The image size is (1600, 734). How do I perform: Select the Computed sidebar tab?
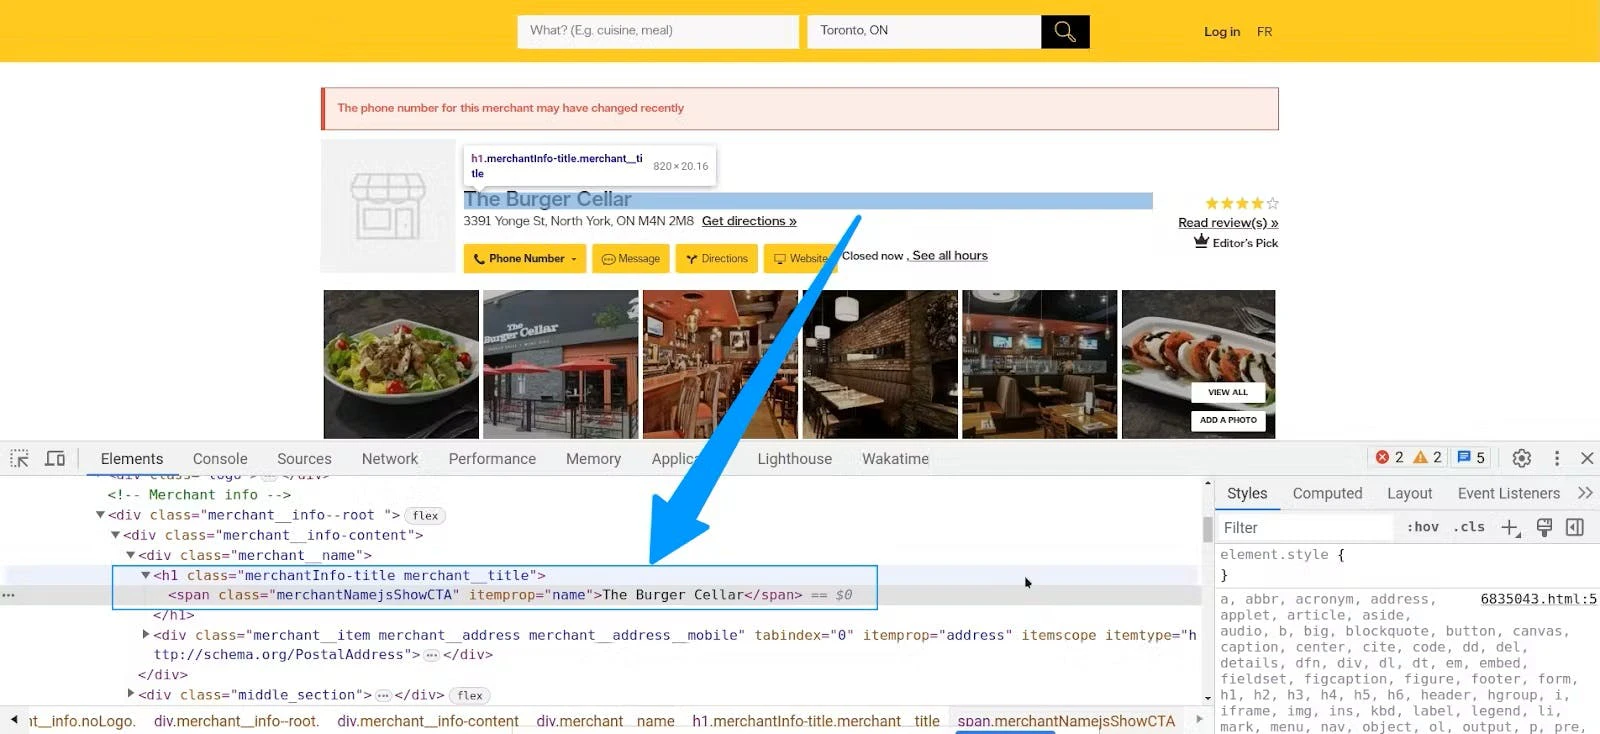pyautogui.click(x=1327, y=493)
